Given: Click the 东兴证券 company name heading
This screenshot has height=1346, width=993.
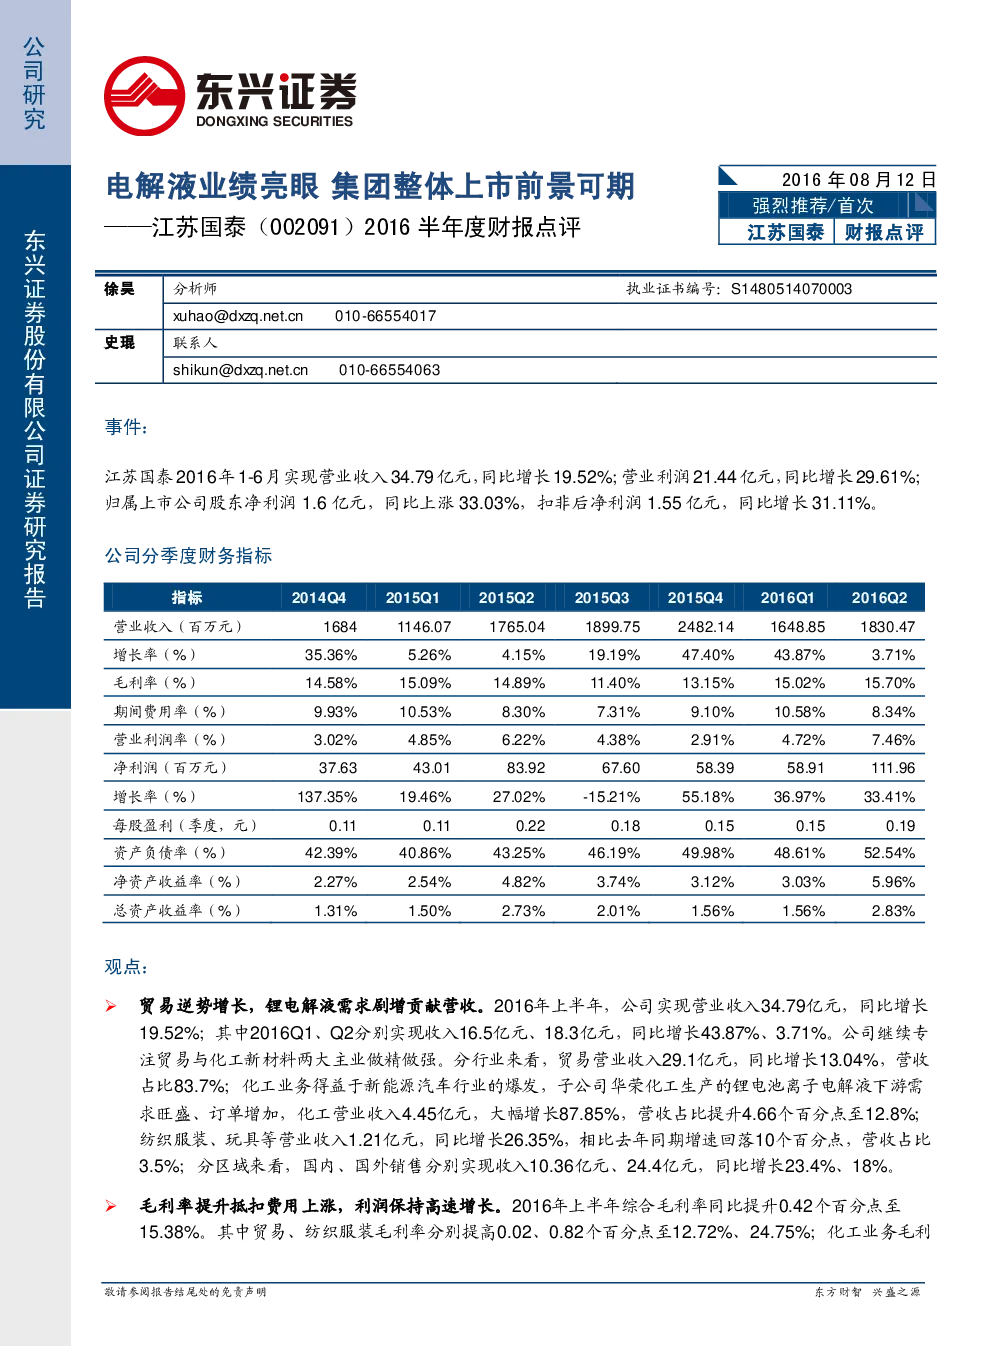Looking at the screenshot, I should click(275, 92).
